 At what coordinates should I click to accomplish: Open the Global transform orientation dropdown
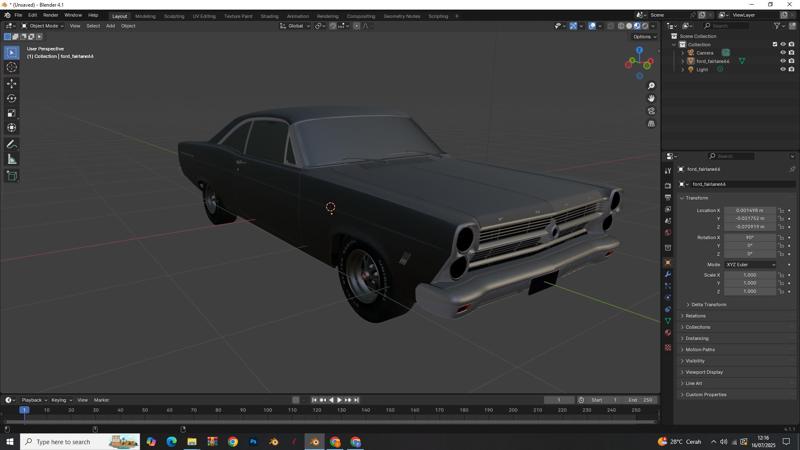tap(295, 26)
